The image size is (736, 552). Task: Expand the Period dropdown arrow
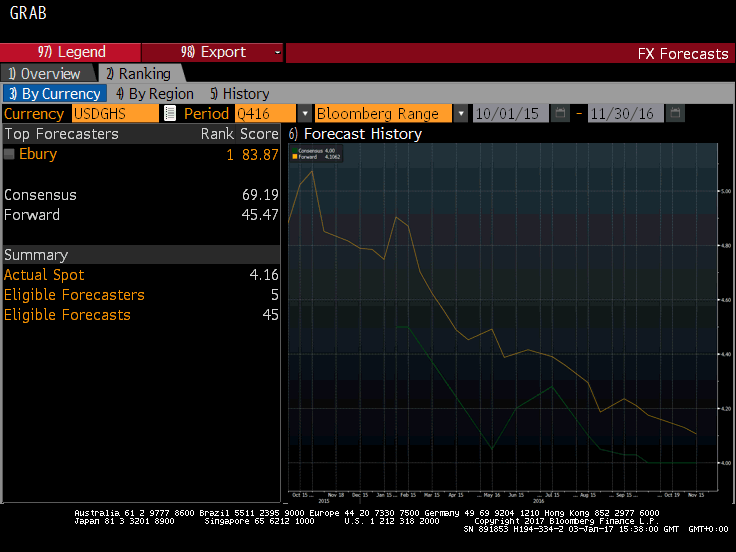point(305,114)
